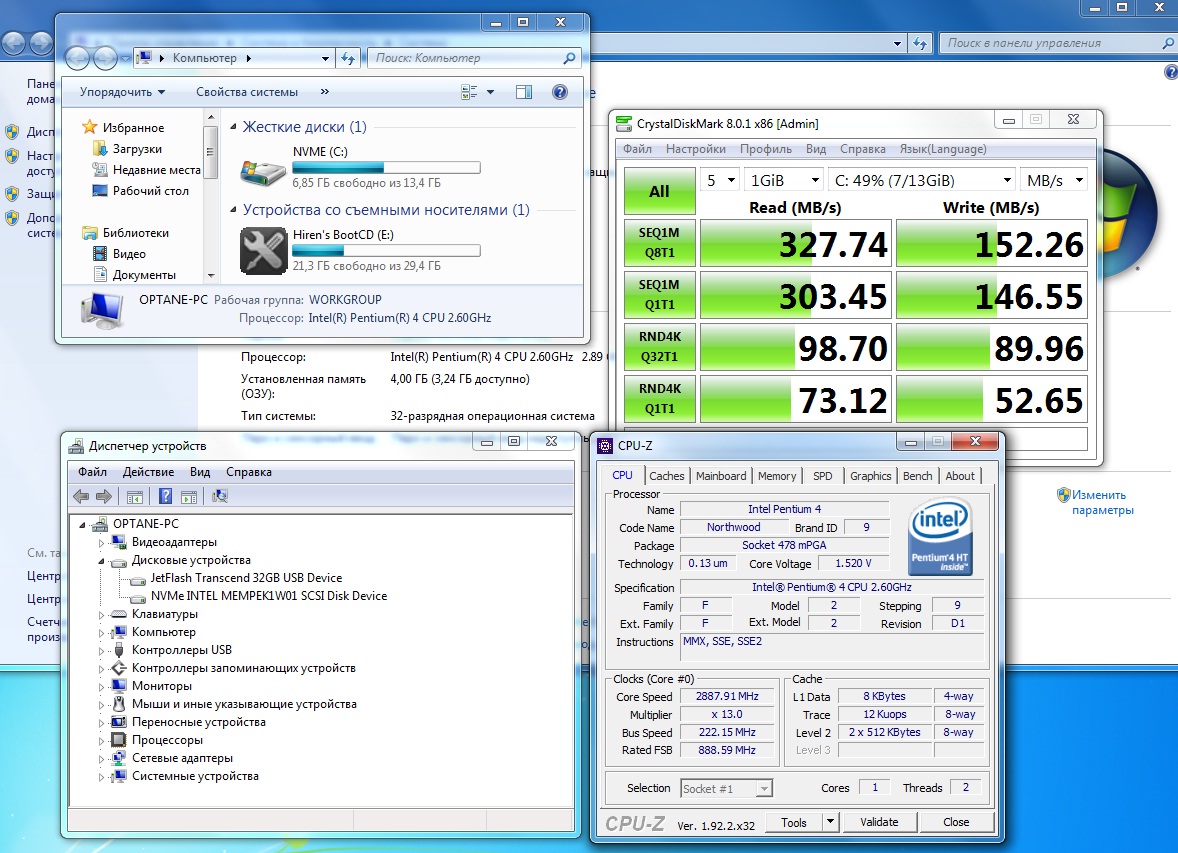
Task: Expand the Процессоры tree node
Action: point(101,741)
